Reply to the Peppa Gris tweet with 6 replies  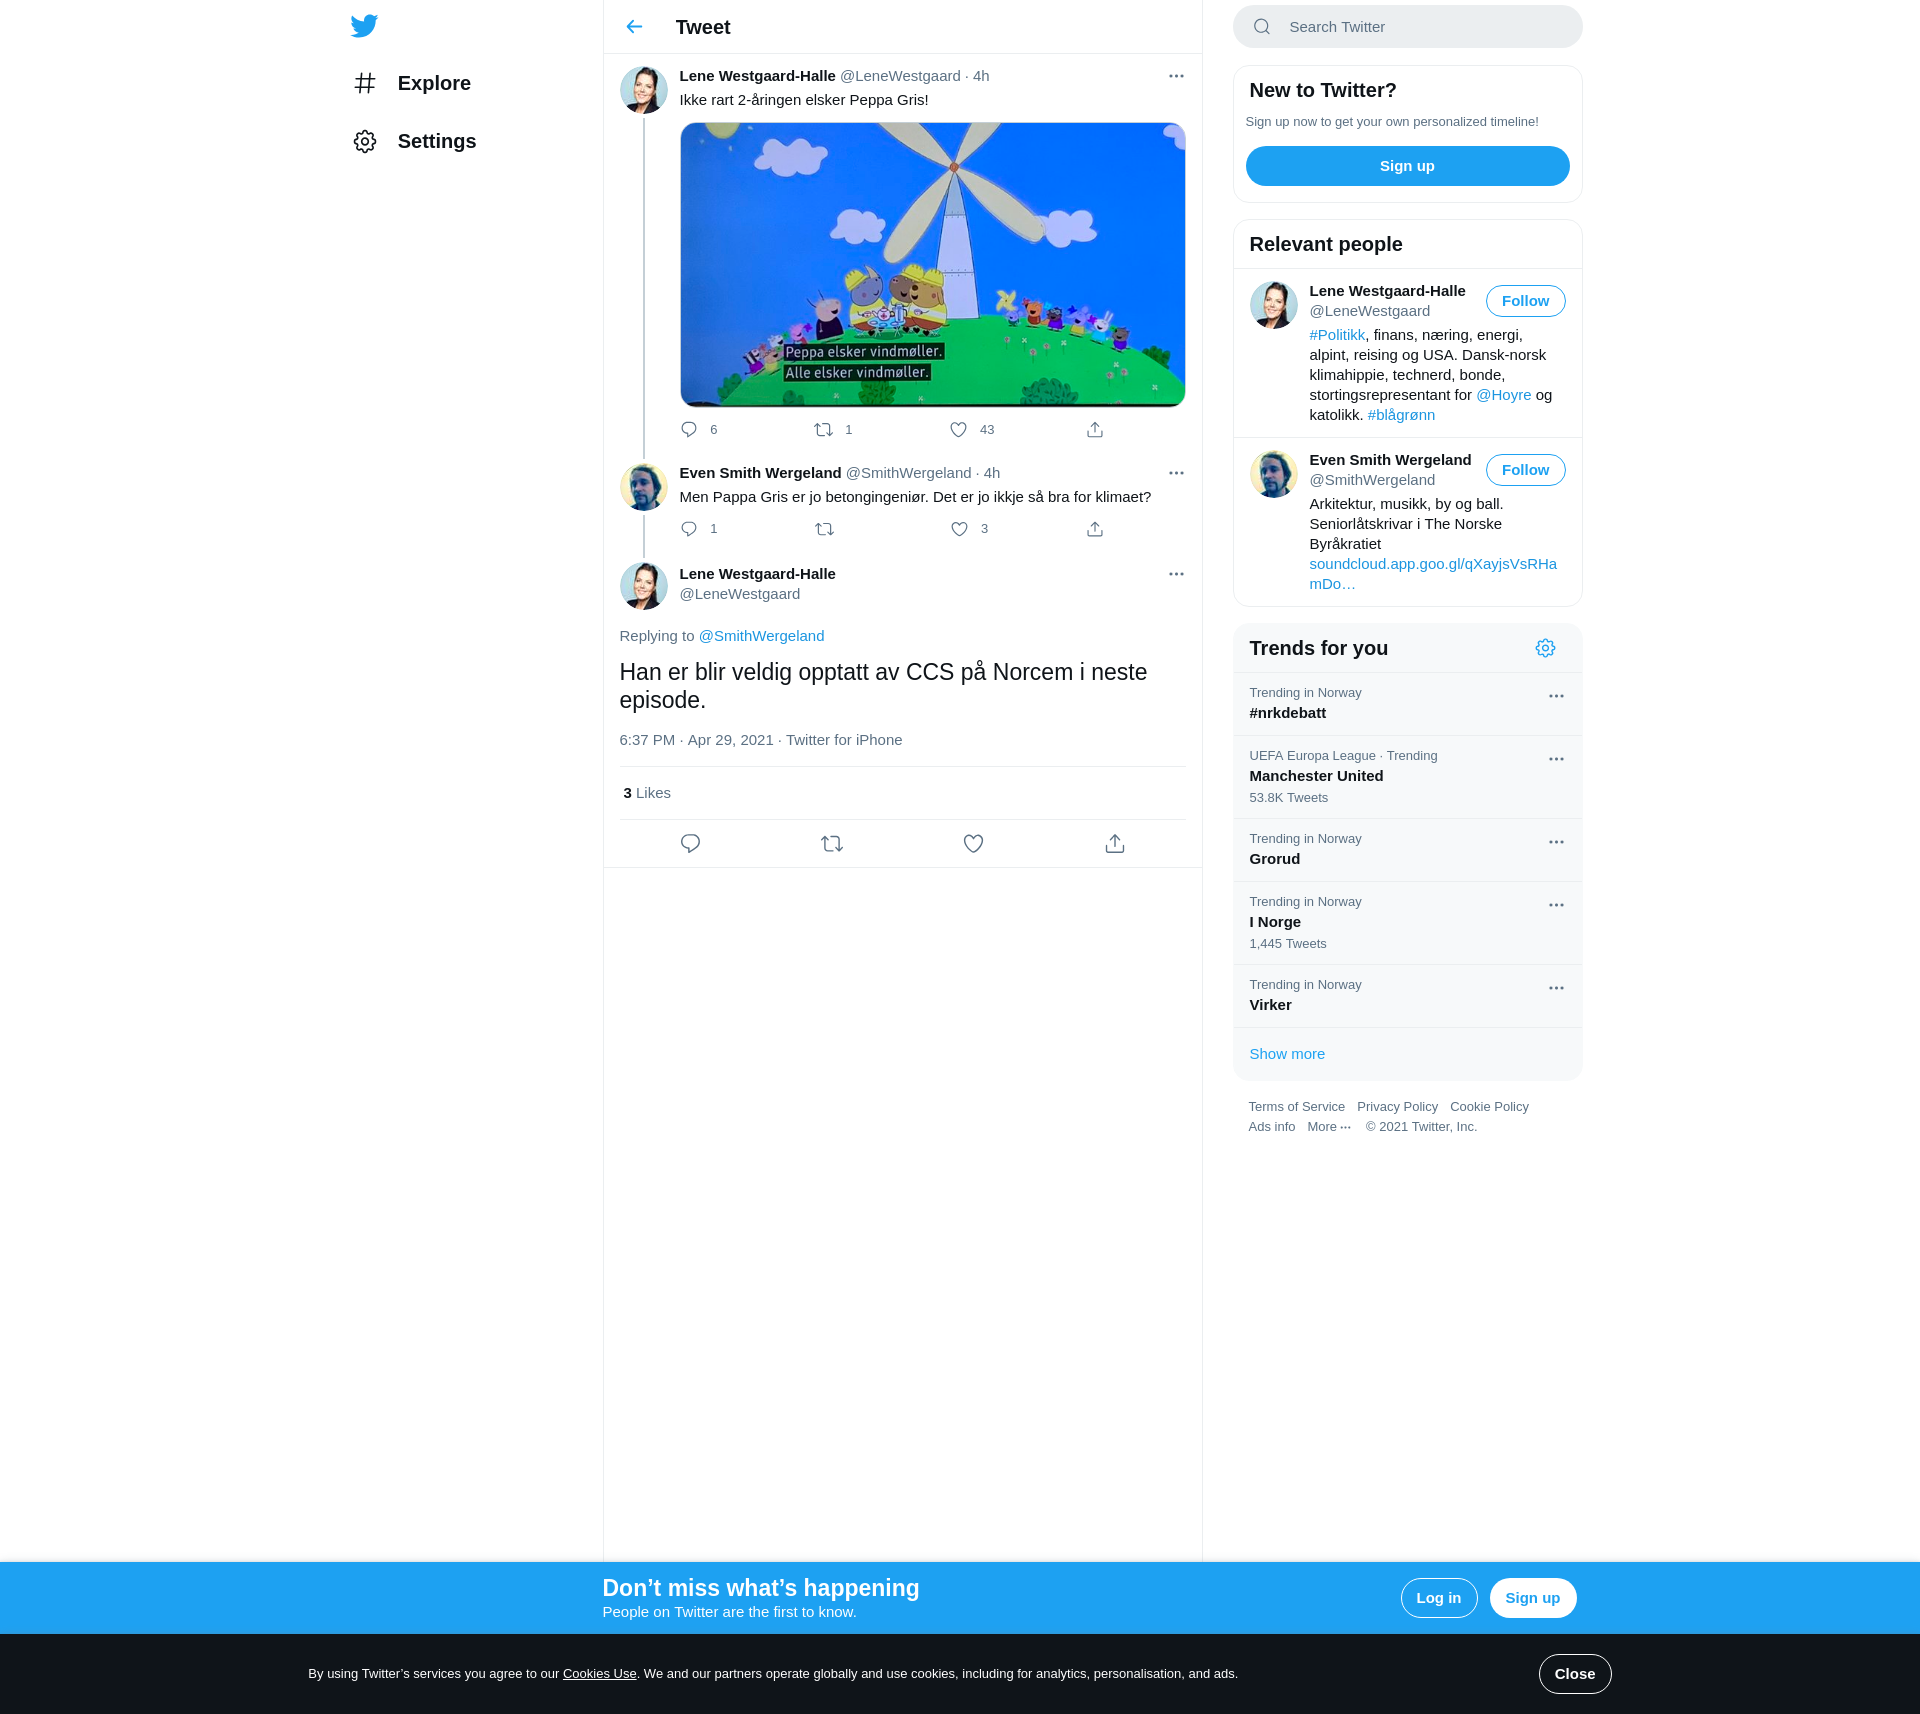[689, 430]
